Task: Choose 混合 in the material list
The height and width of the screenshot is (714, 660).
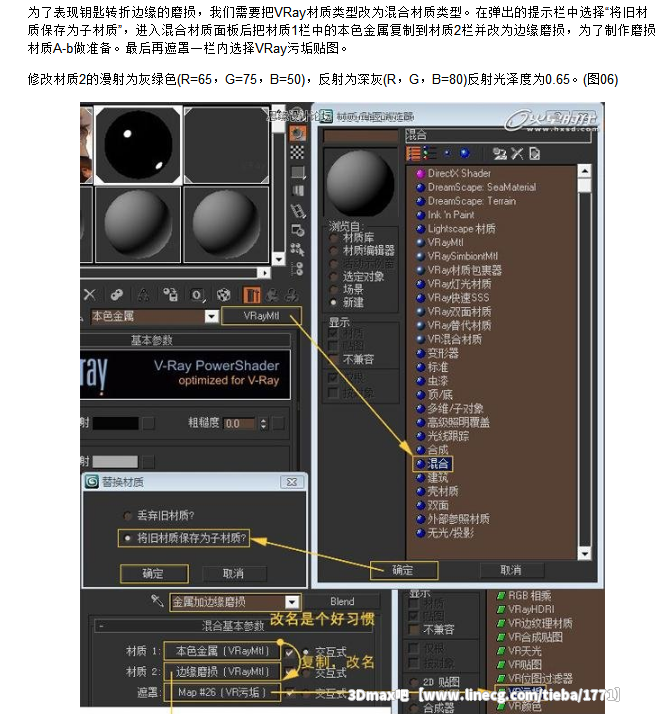Action: [432, 464]
